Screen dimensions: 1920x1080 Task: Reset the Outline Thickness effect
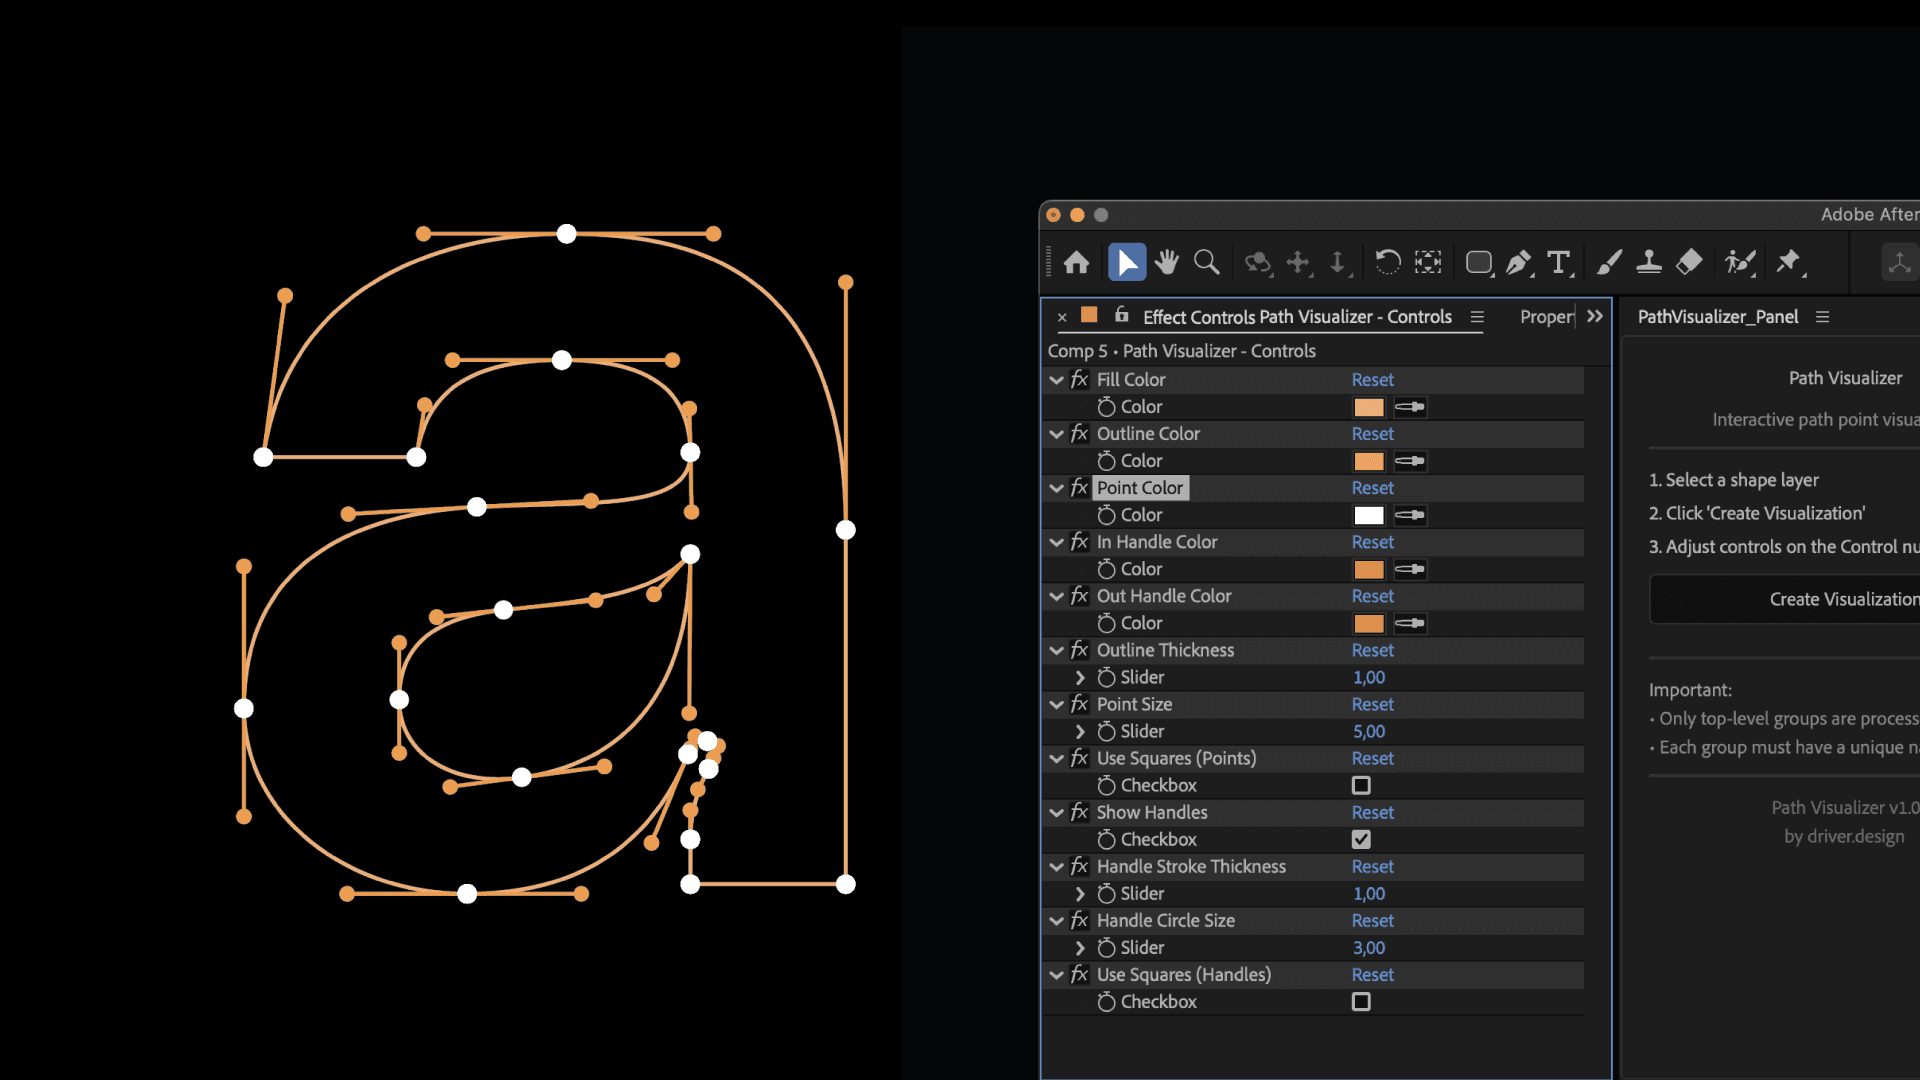coord(1372,650)
